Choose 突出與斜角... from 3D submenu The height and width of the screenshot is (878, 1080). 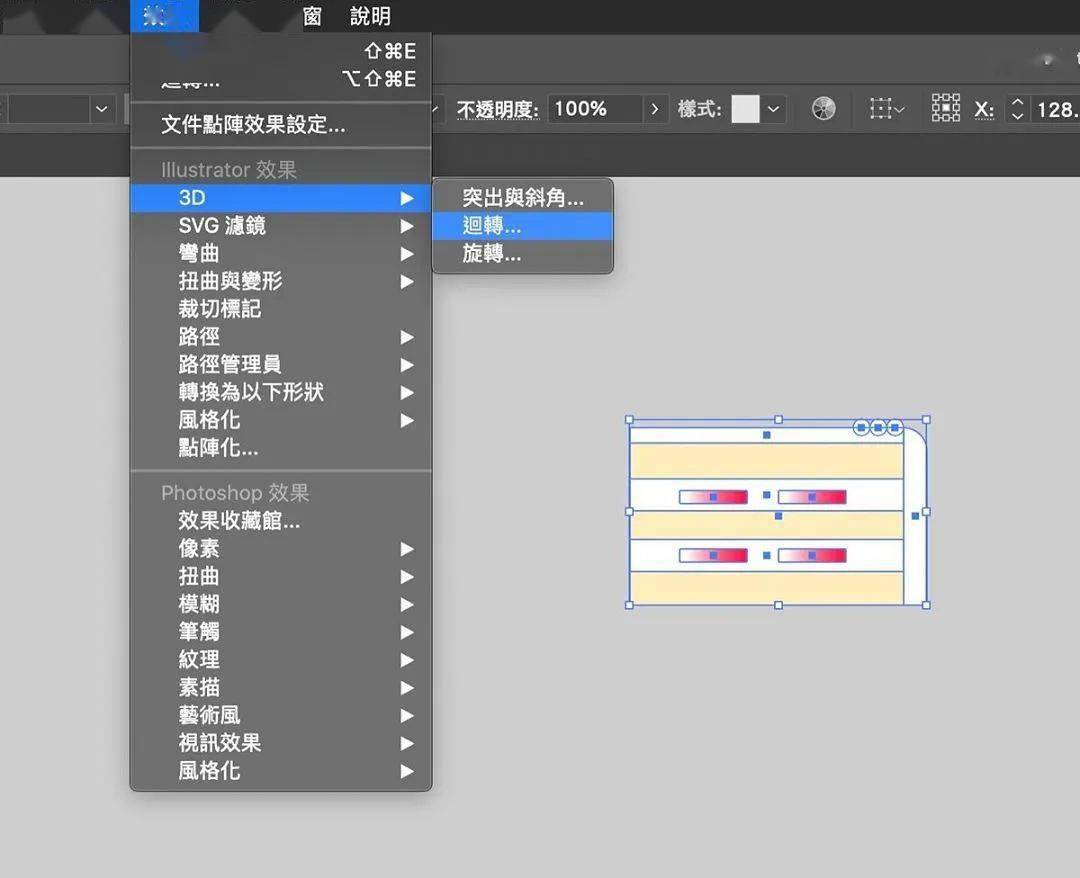point(522,198)
